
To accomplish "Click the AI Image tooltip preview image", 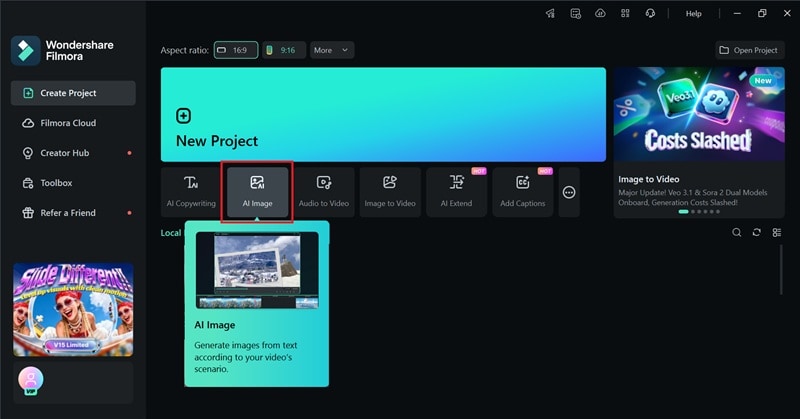I will point(257,270).
